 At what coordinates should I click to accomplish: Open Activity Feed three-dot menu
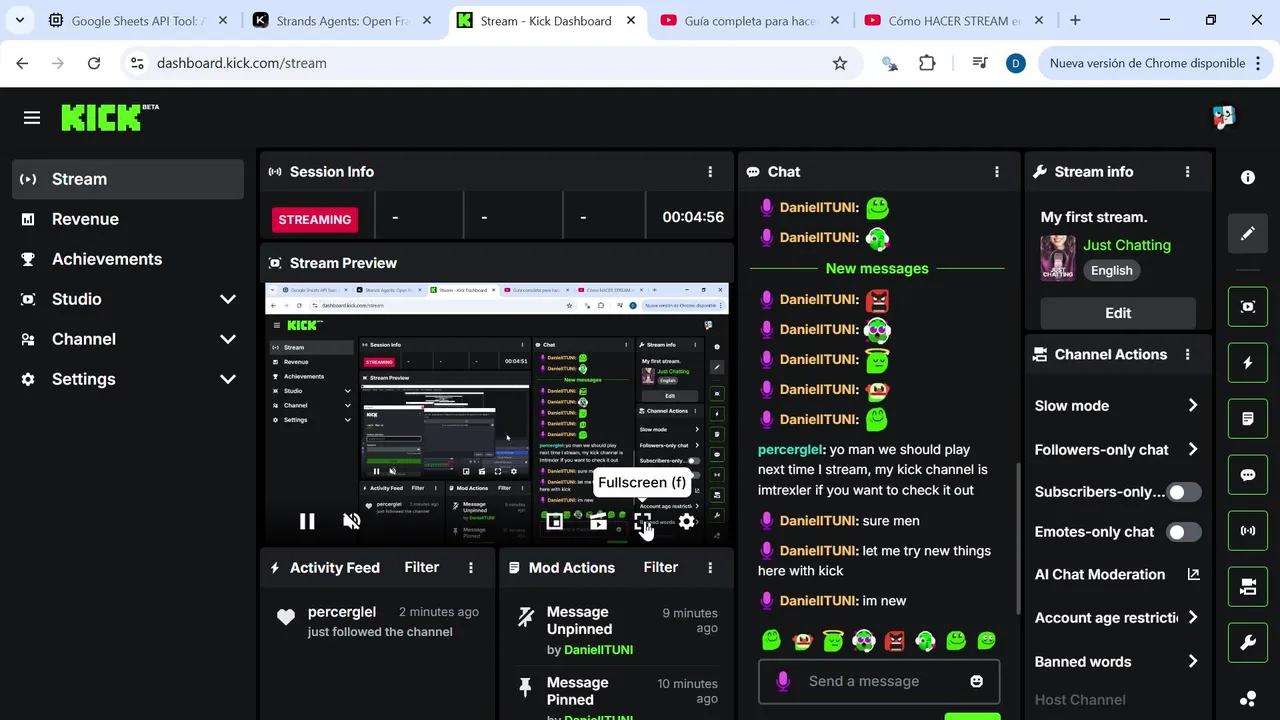471,567
